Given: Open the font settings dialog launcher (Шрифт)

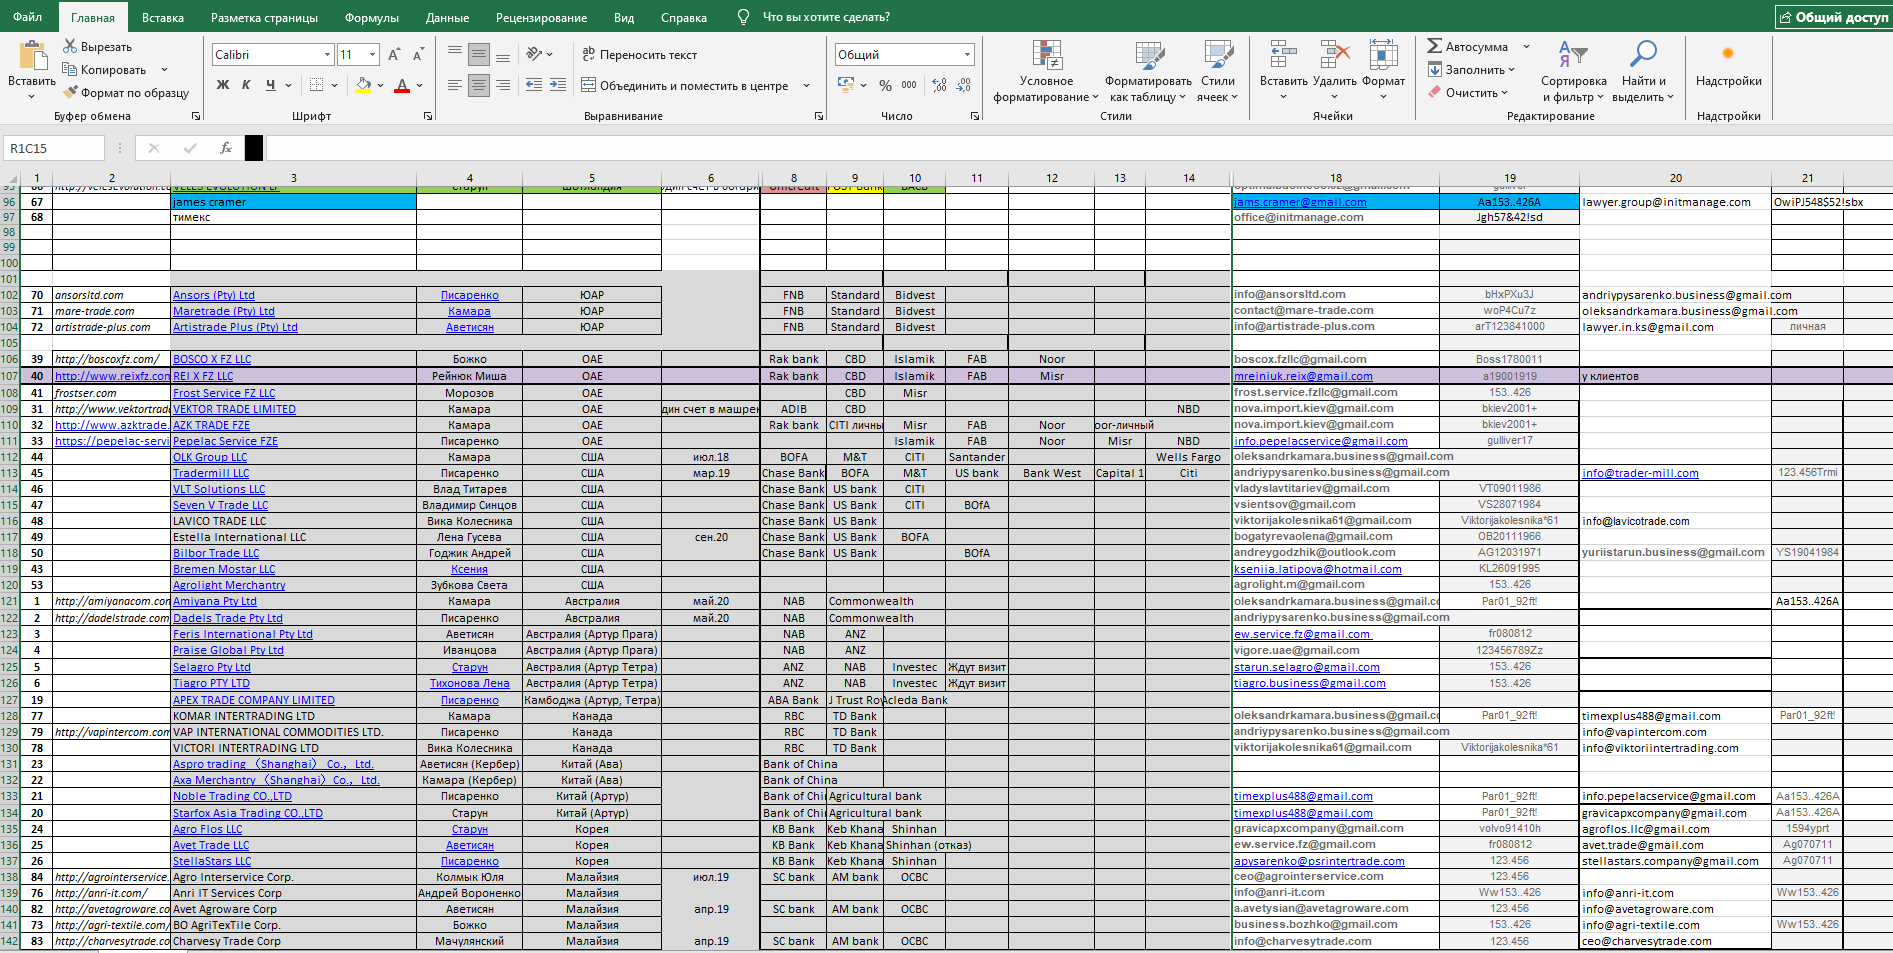Looking at the screenshot, I should click(428, 116).
